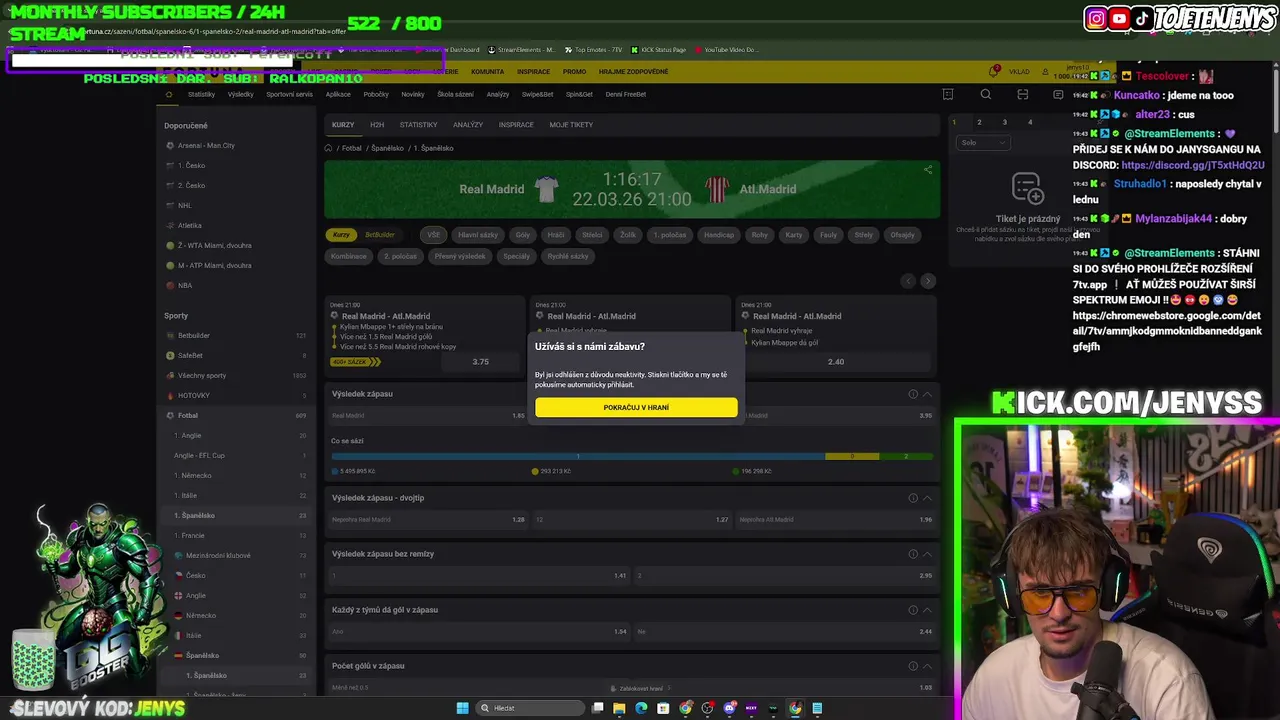Toggle the Kurzy yellow pill

tap(341, 235)
